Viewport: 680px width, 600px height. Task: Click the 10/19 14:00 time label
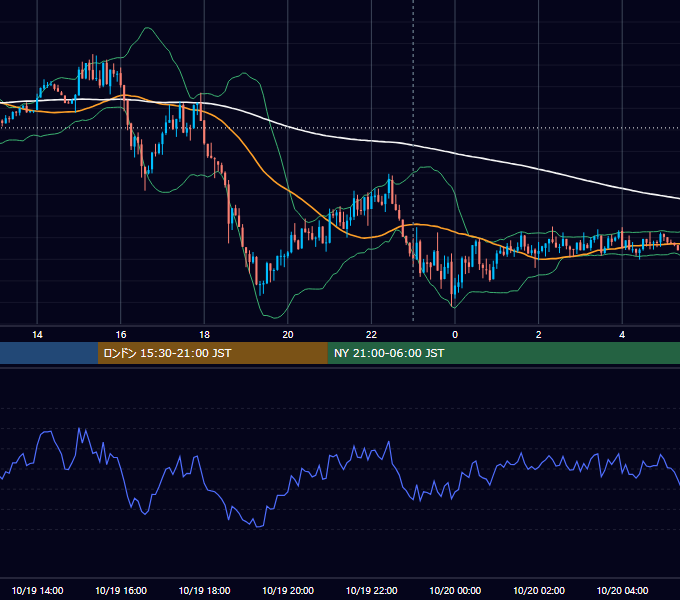point(37,590)
